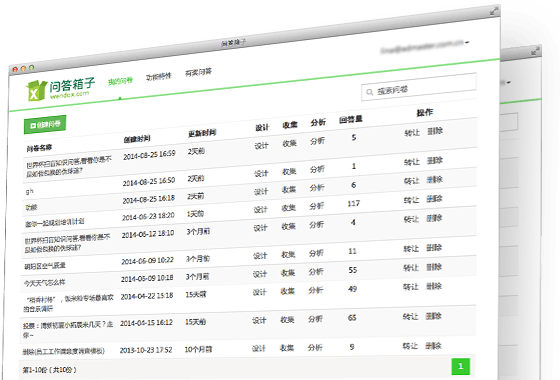
Task: Click the green 创建问卷 button
Action: point(45,125)
